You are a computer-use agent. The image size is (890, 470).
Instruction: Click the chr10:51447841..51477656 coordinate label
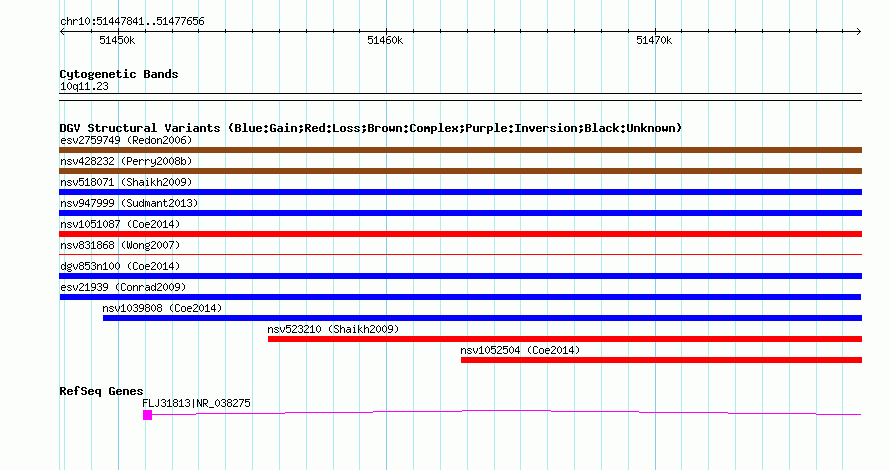point(132,22)
